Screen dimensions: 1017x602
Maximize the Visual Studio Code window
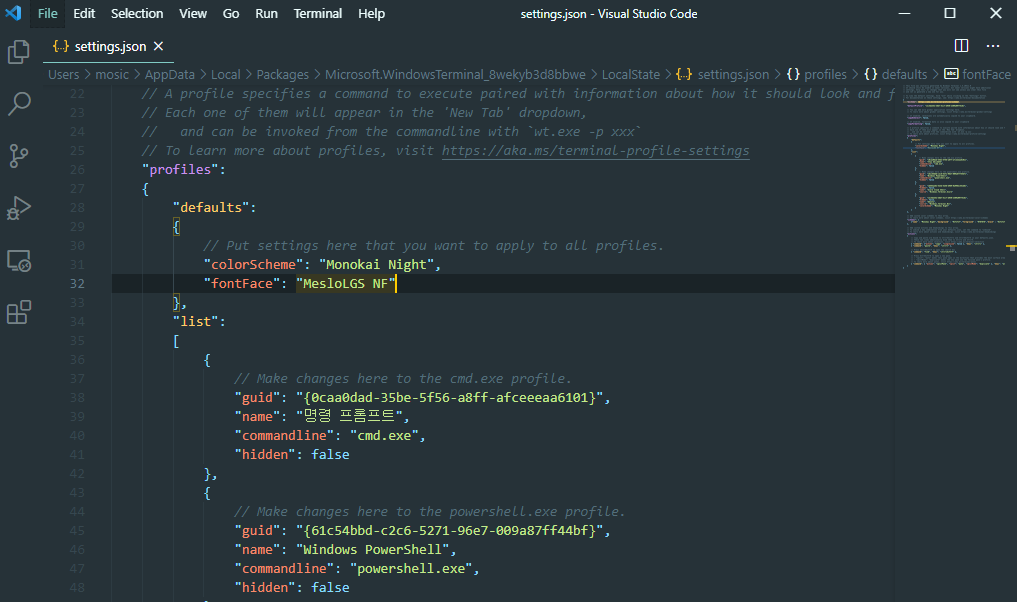(950, 13)
